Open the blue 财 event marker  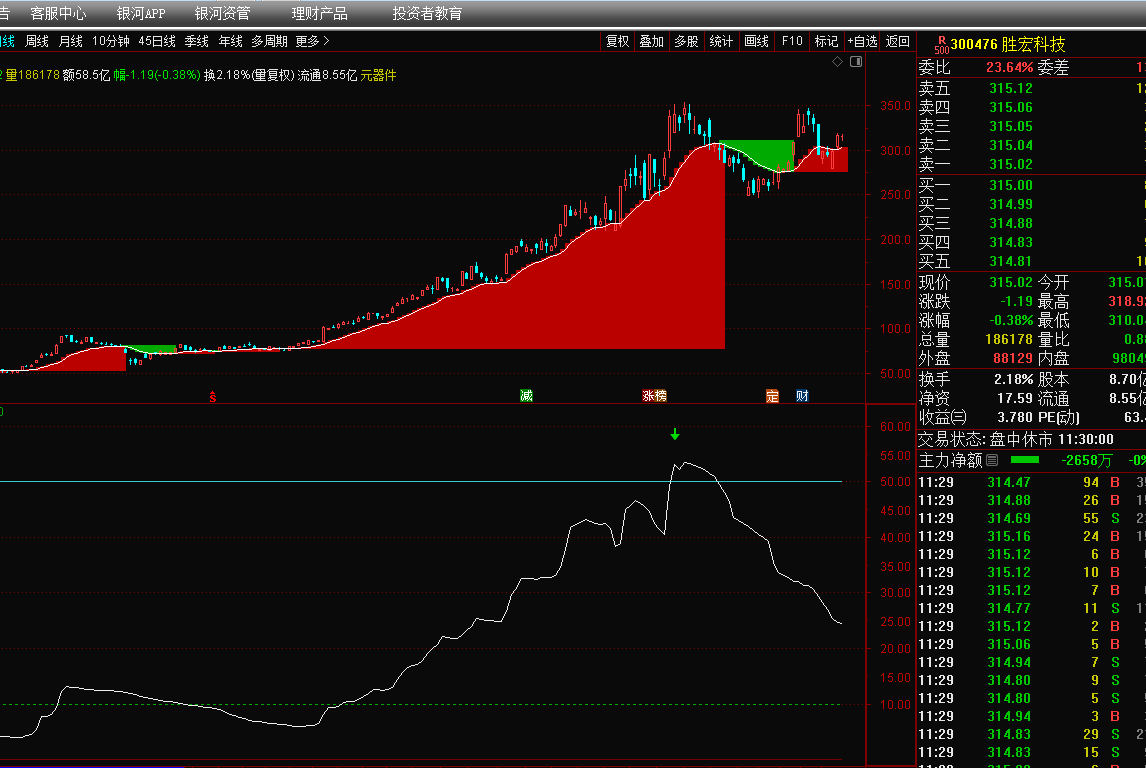(x=802, y=395)
